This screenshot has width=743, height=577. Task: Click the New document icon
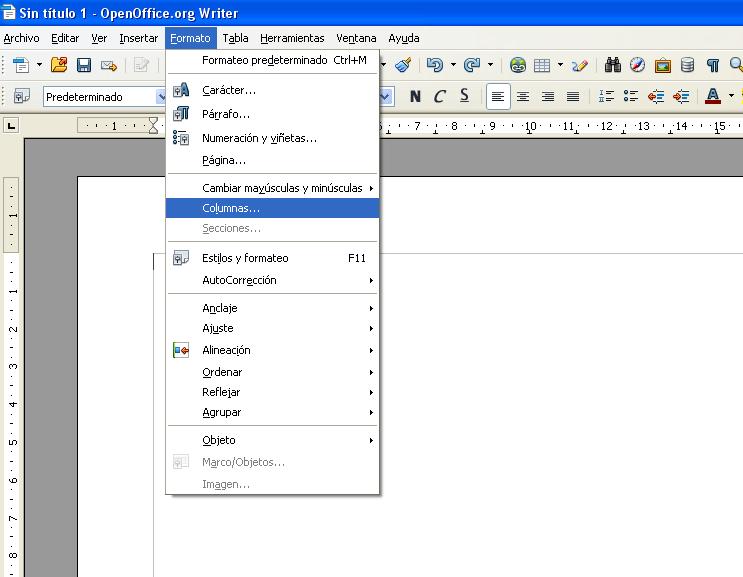point(20,65)
